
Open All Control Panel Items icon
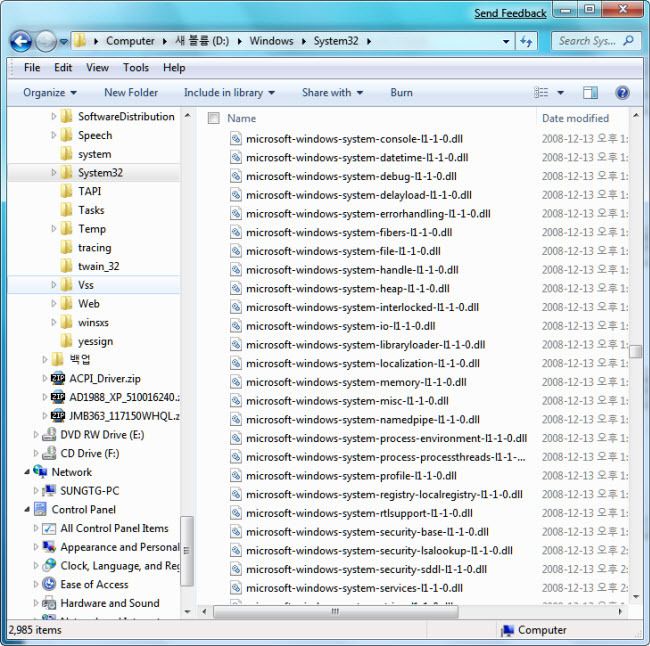[x=49, y=528]
